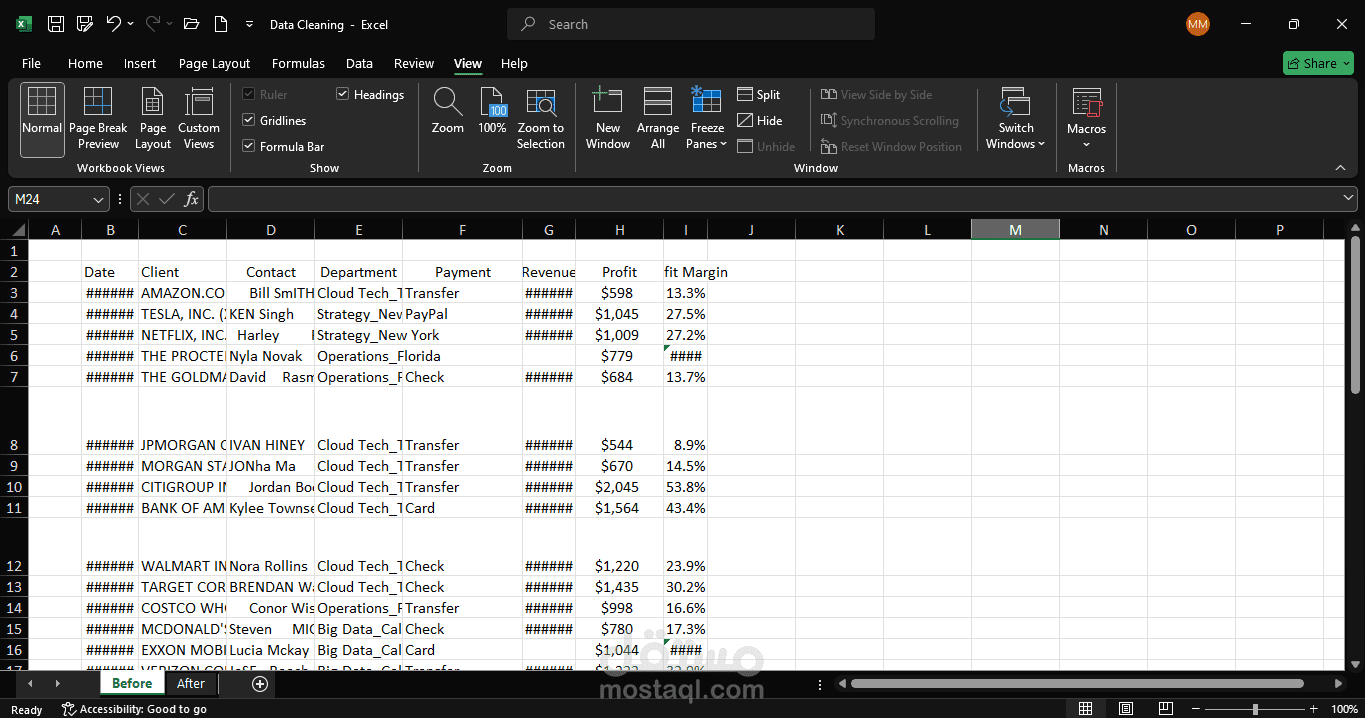Click the Save icon in title bar
Viewport: 1365px width, 718px height.
pos(56,24)
